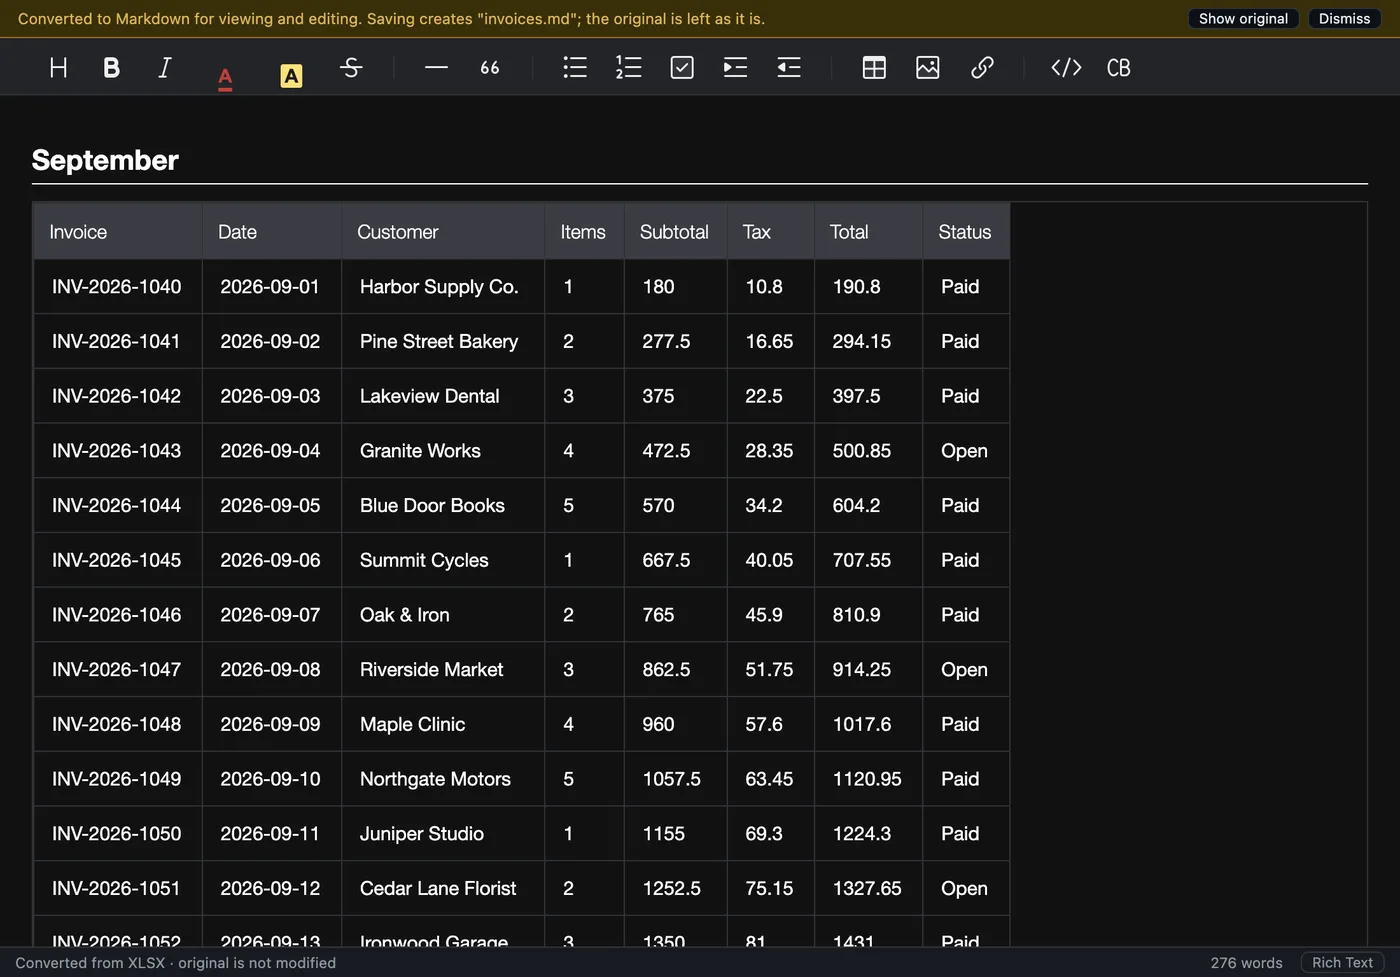Click date cell 2026-09-04
The height and width of the screenshot is (977, 1400).
271,451
